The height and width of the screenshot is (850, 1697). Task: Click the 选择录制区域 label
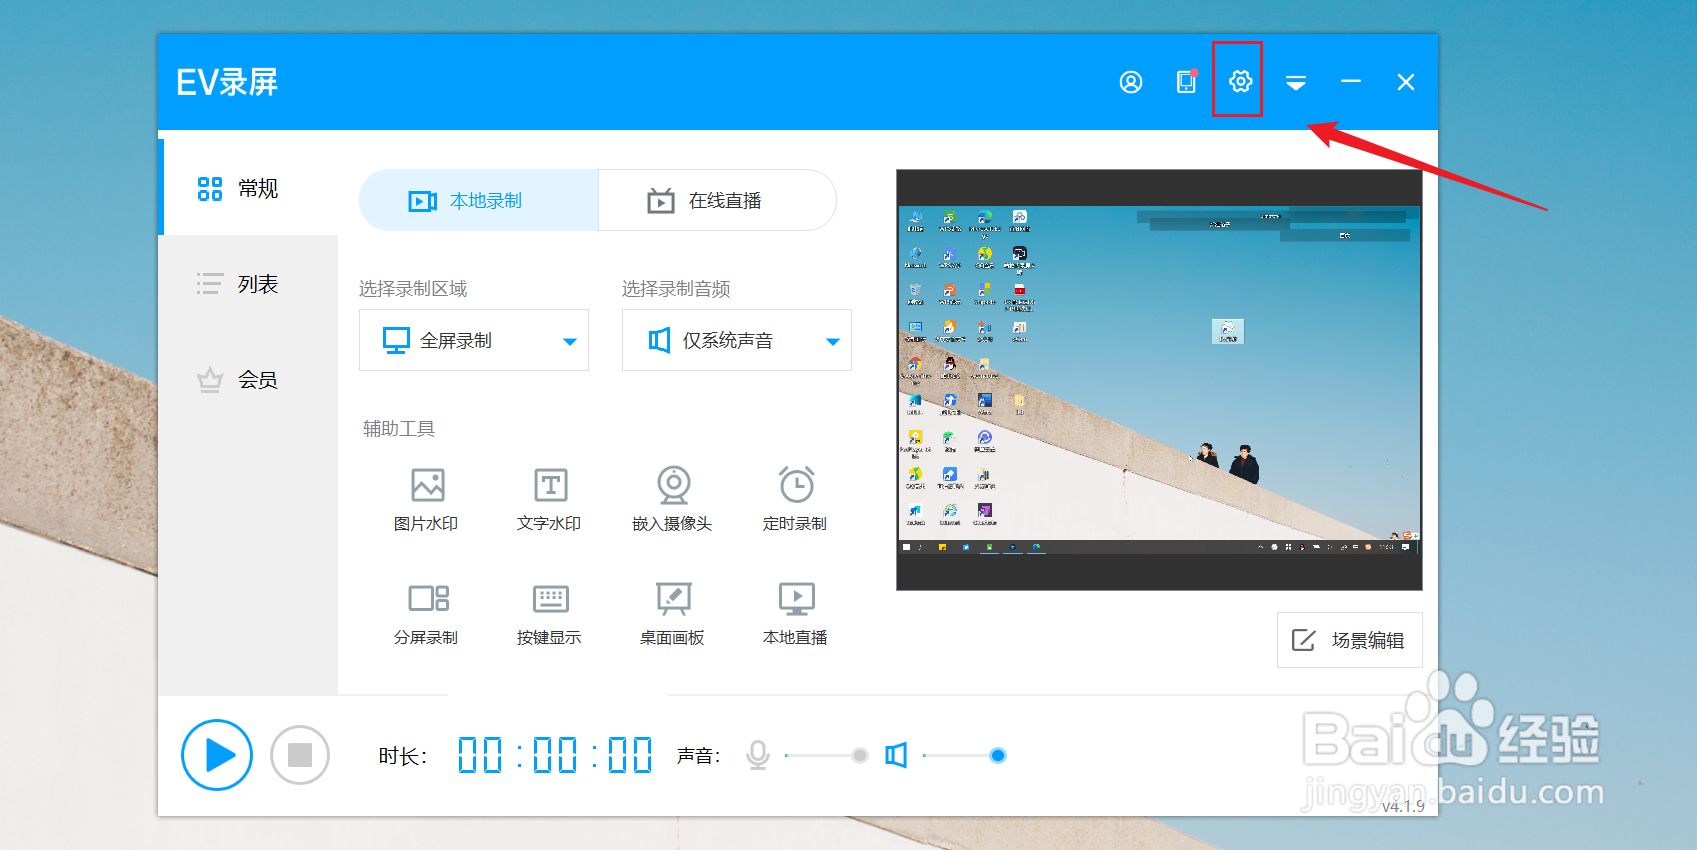pos(413,289)
